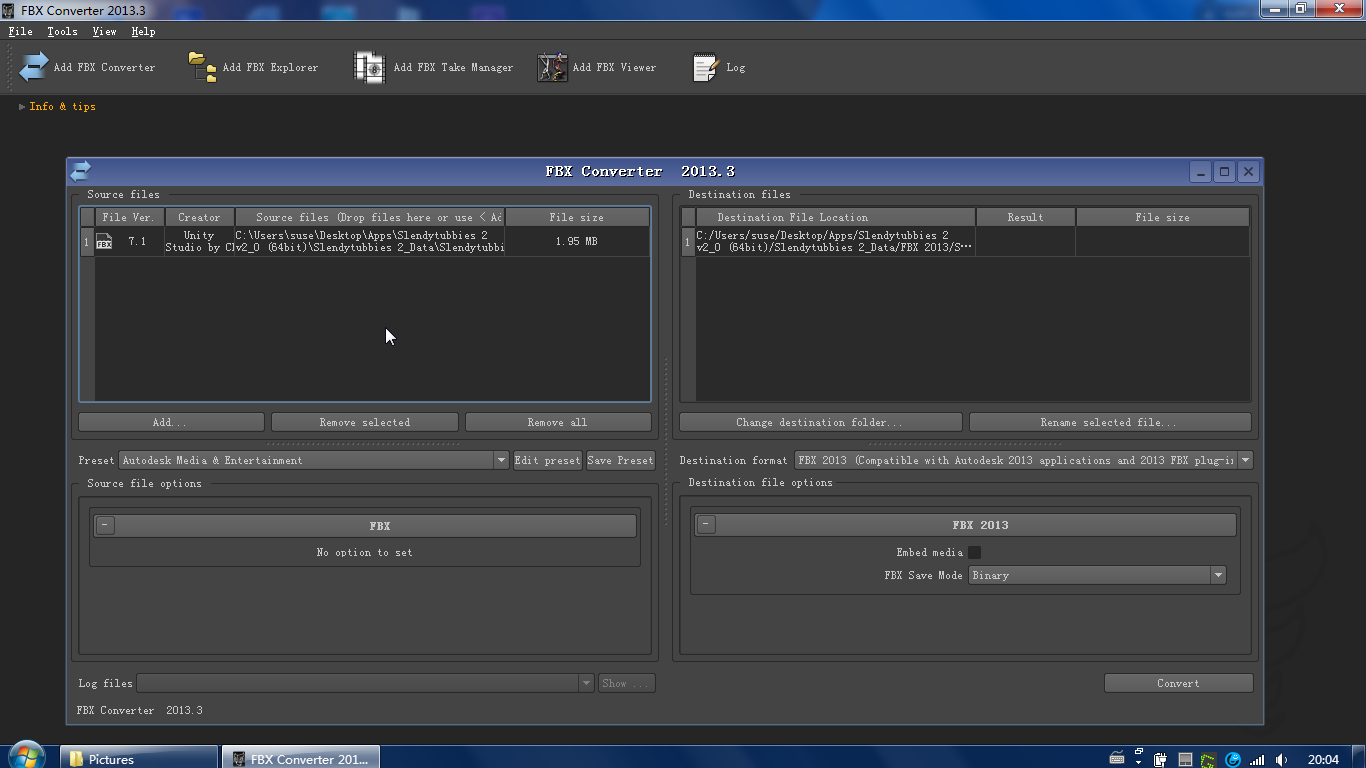
Task: Toggle the Embed media checkbox
Action: click(974, 552)
